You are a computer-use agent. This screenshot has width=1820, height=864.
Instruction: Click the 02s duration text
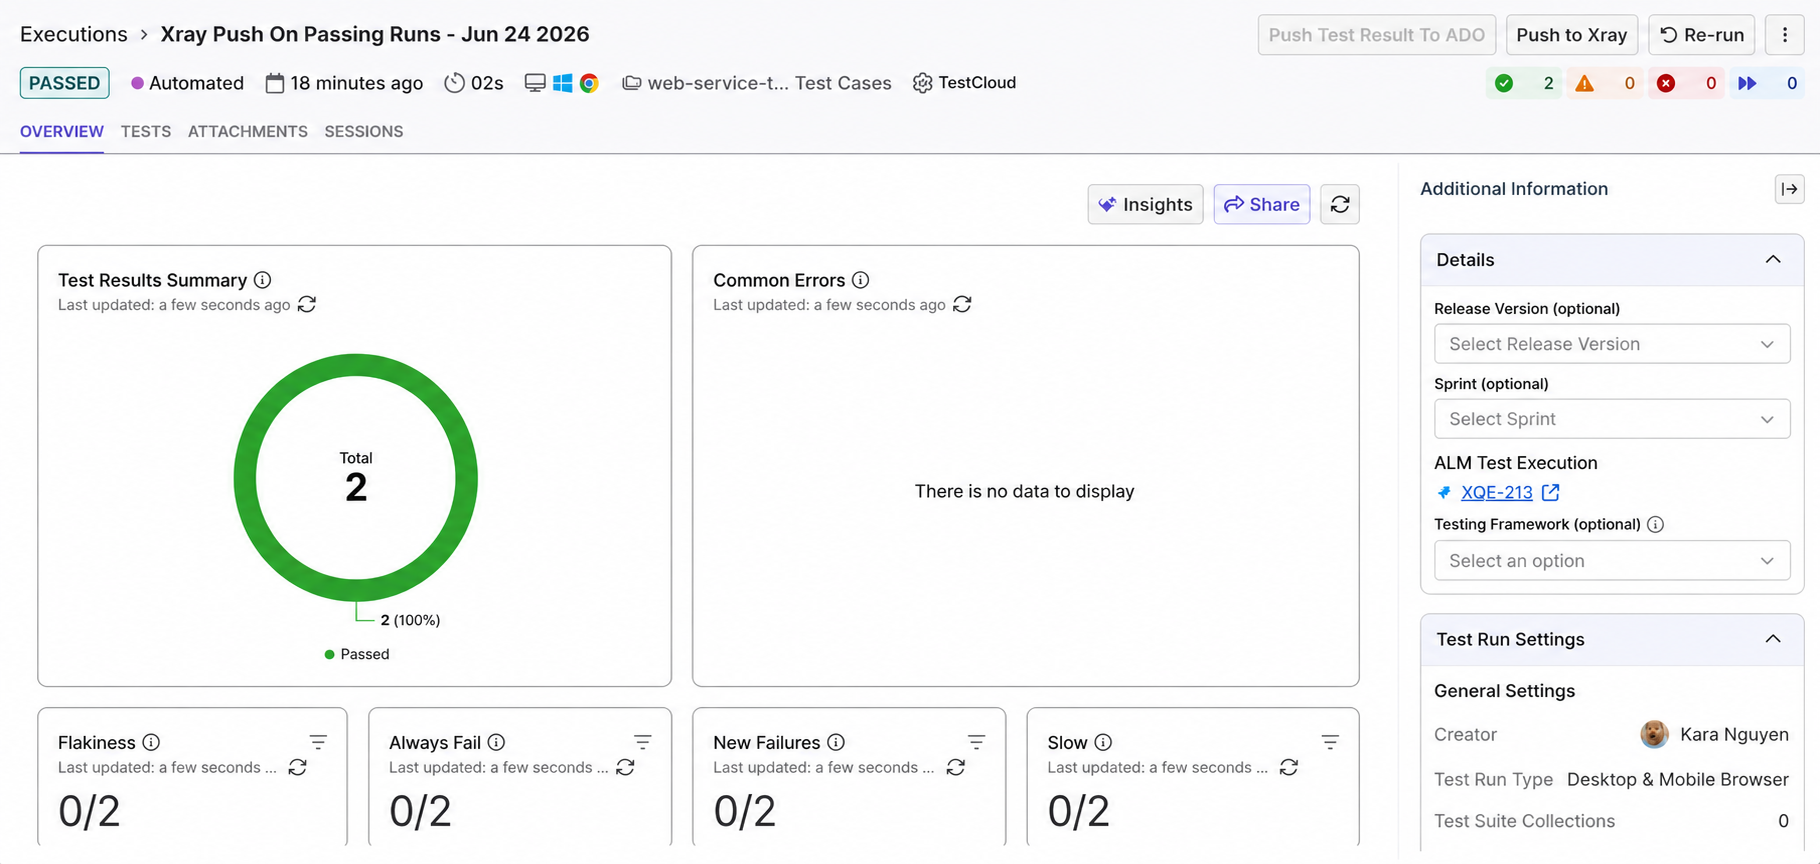[487, 83]
